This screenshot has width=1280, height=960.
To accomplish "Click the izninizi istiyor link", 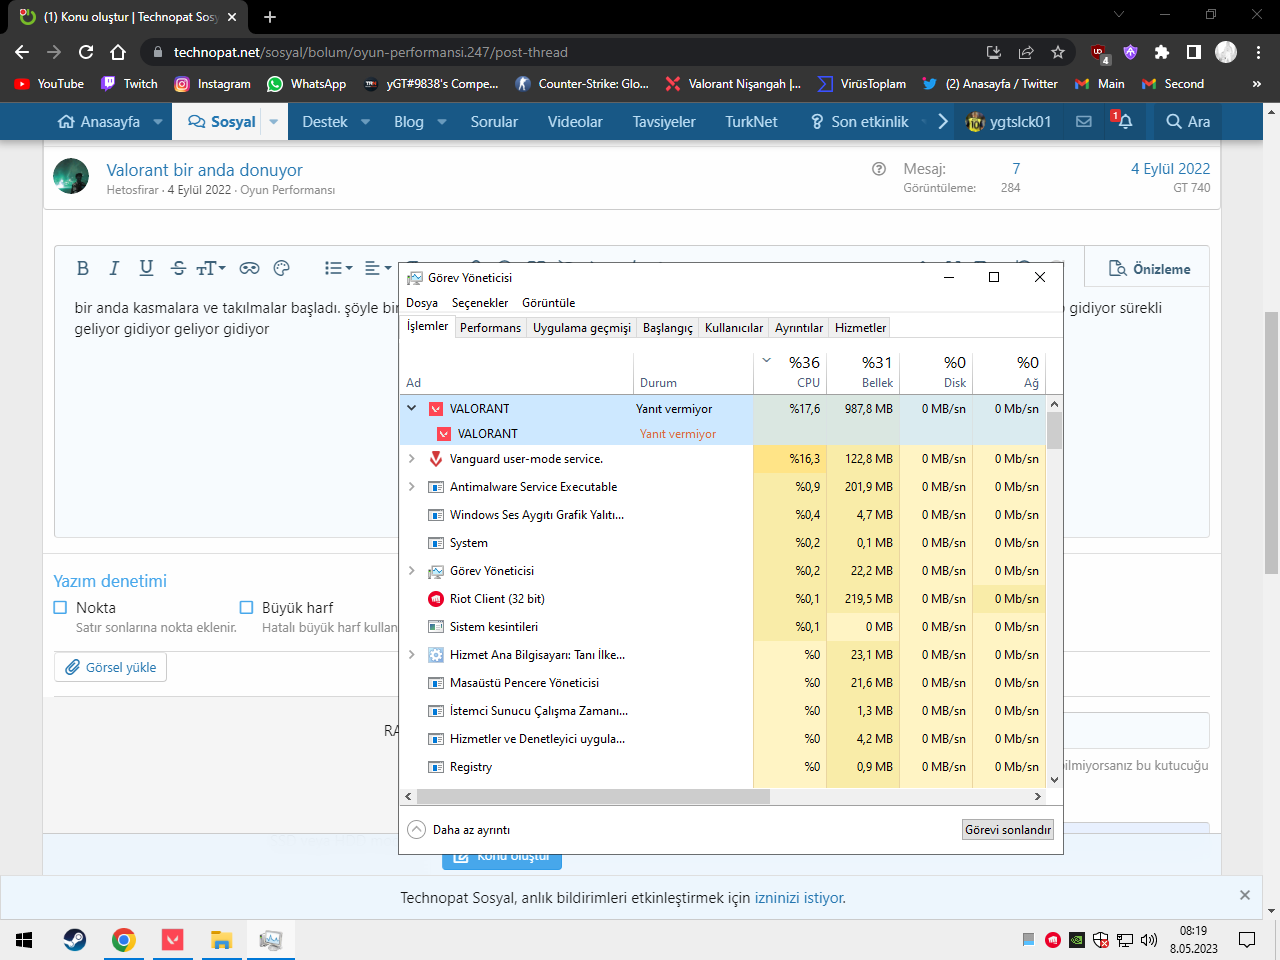I will point(800,898).
